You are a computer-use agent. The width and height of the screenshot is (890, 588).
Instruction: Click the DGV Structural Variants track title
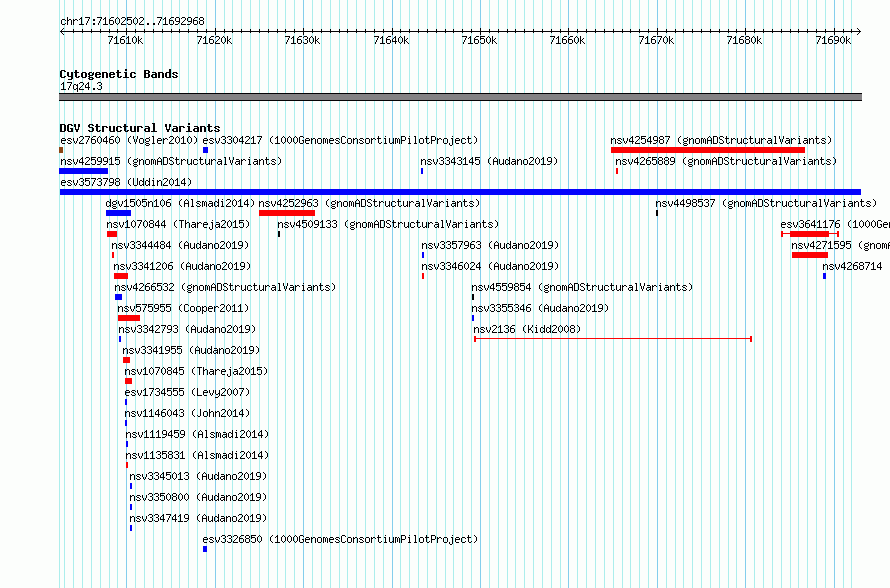(140, 128)
